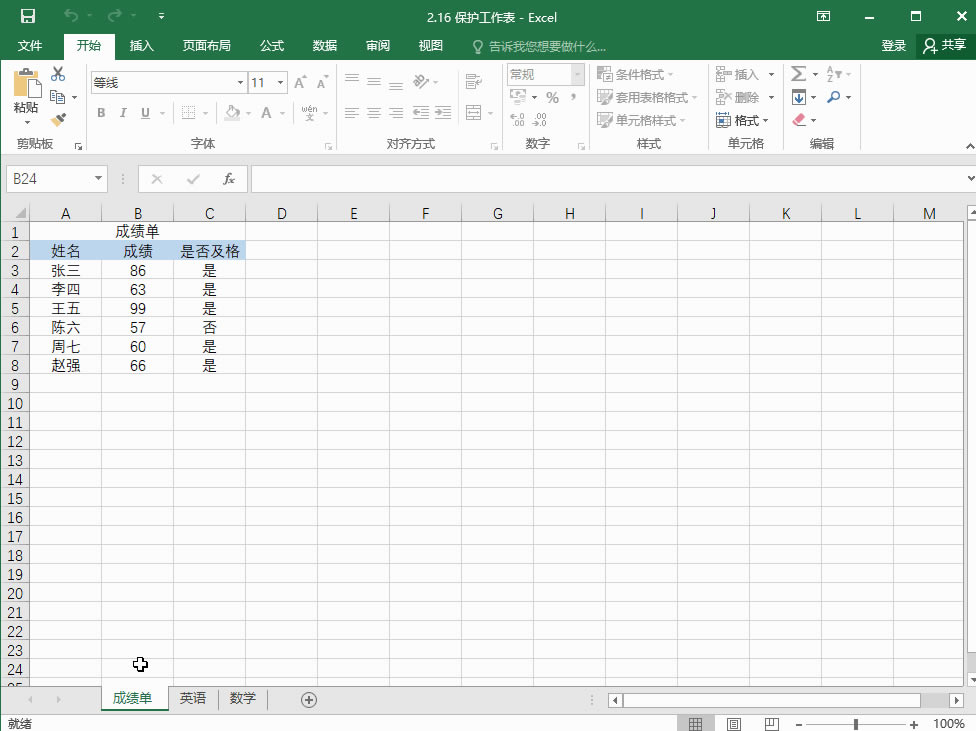Click the new sheet plus button
The image size is (976, 731).
[309, 699]
